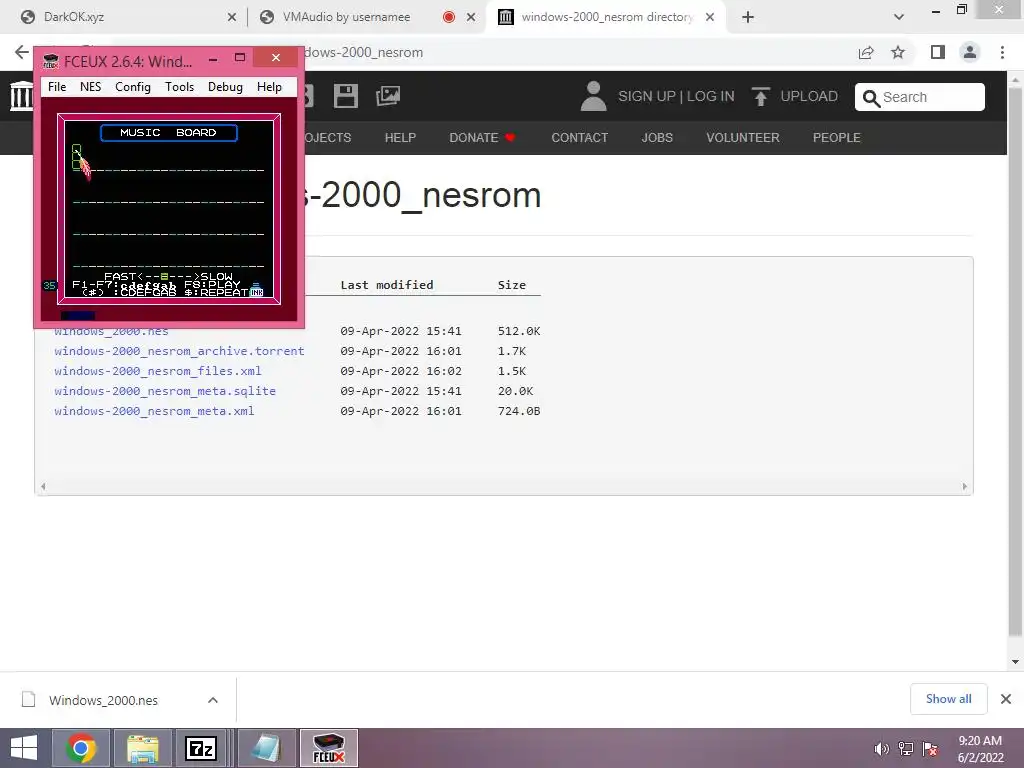Click Show all downloads
The height and width of the screenshot is (768, 1024).
(x=948, y=699)
